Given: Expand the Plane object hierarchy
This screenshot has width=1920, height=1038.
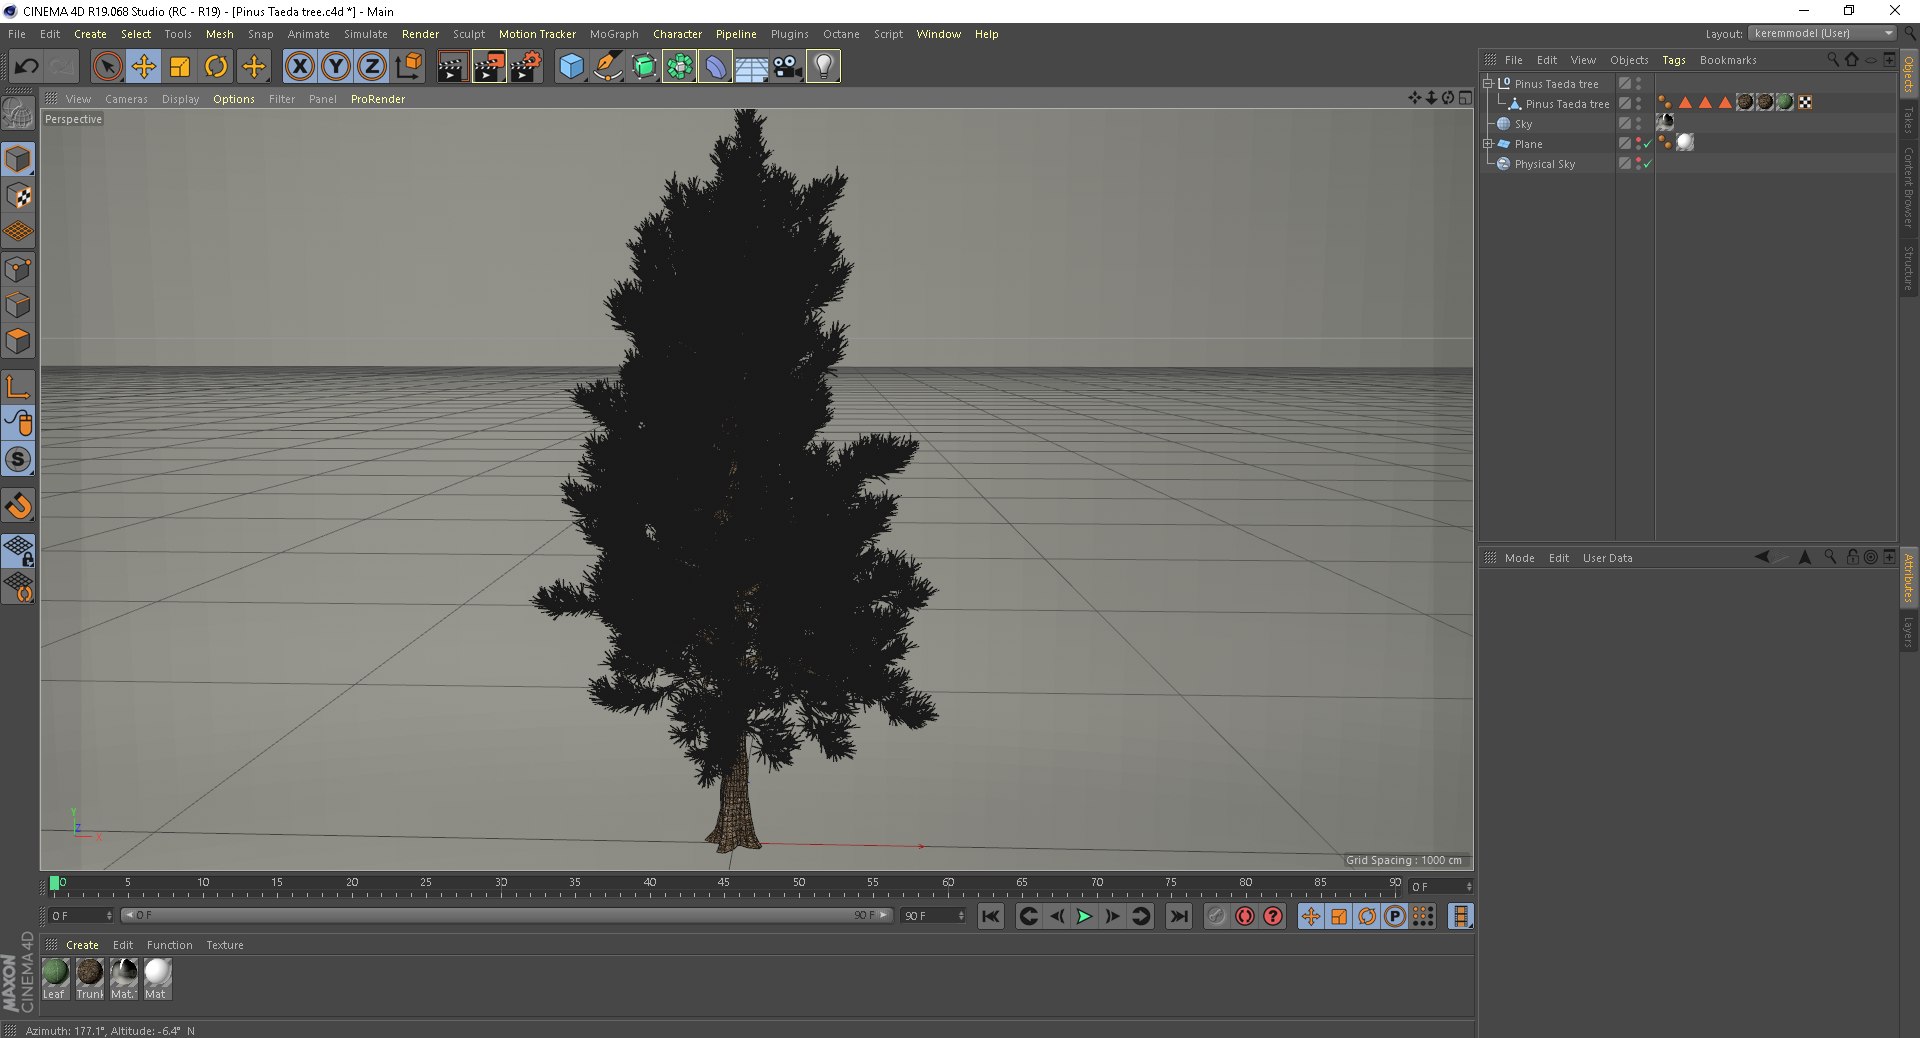Looking at the screenshot, I should 1487,144.
